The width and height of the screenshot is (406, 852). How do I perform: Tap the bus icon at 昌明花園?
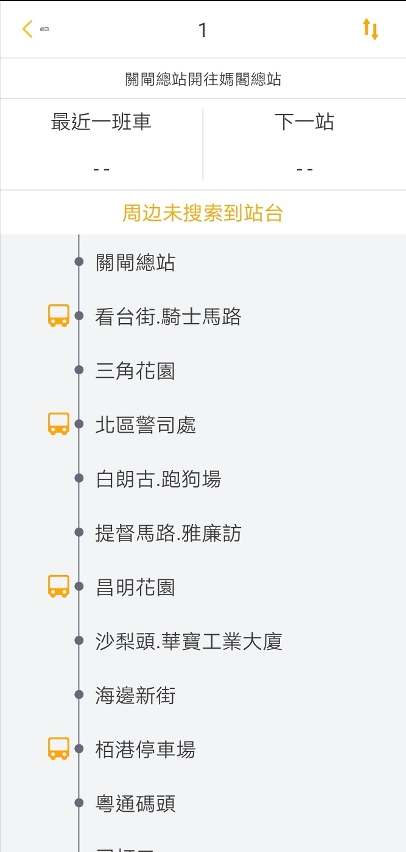pyautogui.click(x=58, y=586)
